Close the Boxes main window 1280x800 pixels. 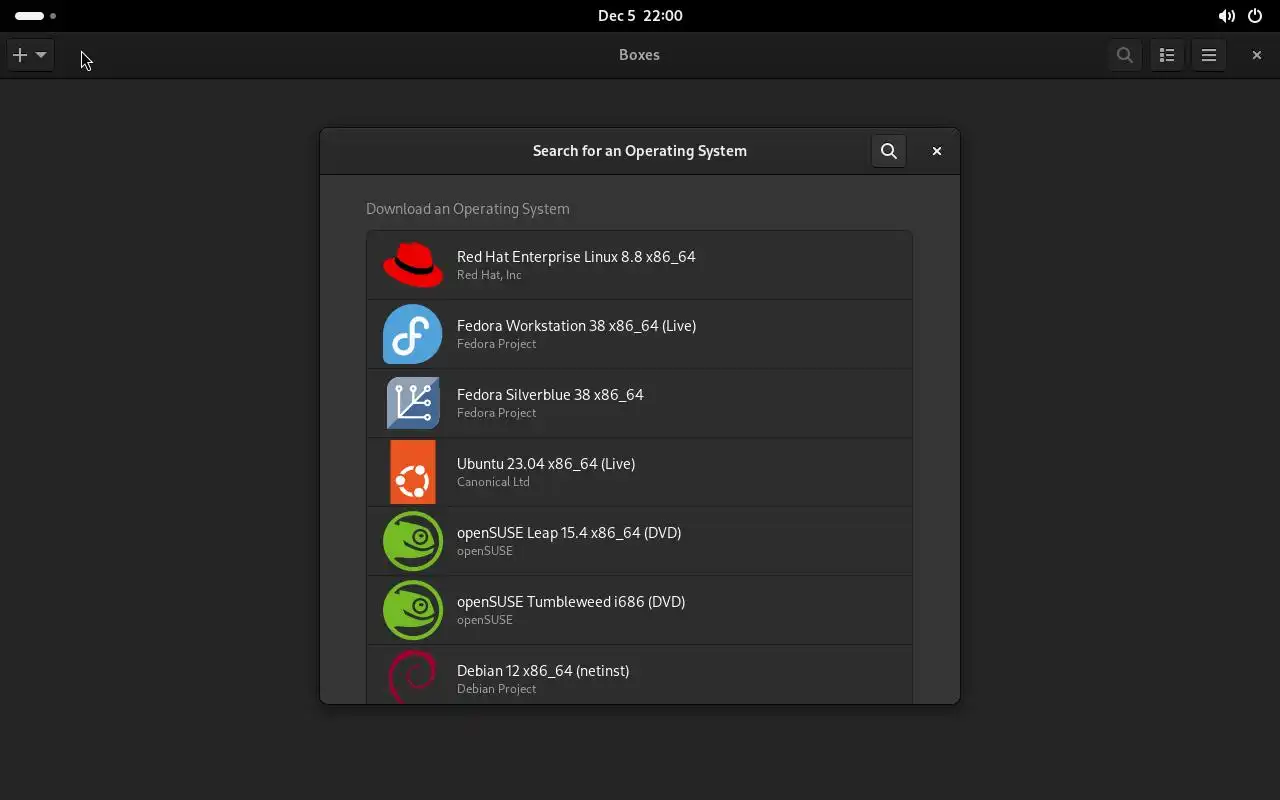[1257, 55]
